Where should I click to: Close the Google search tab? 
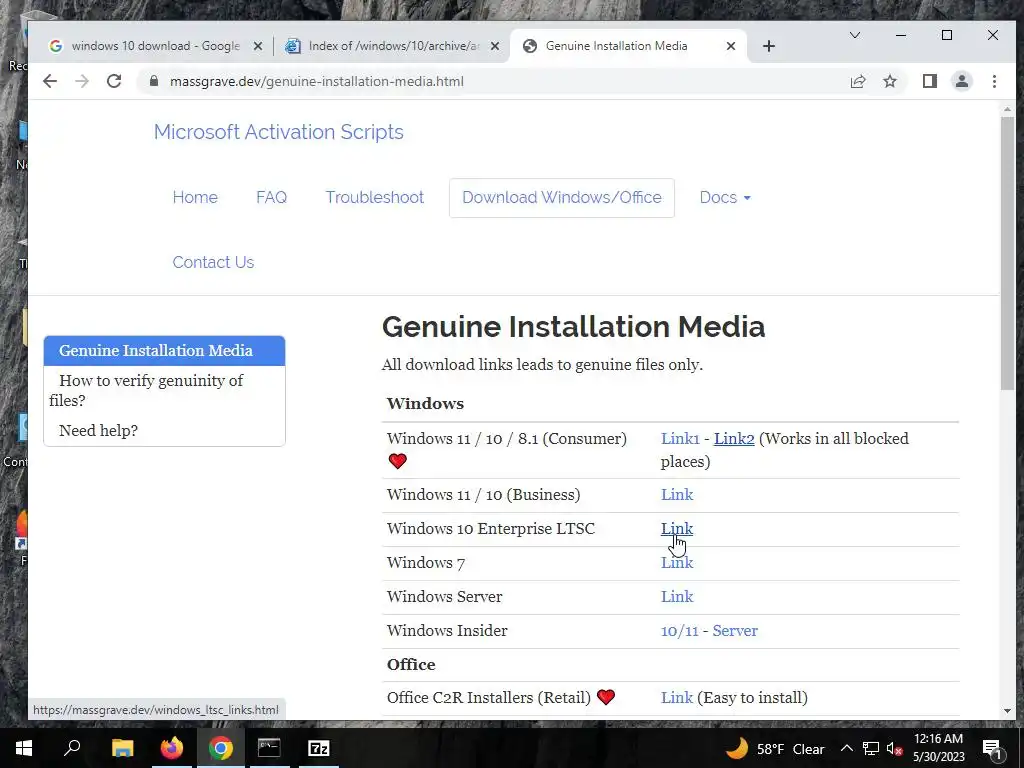258,46
